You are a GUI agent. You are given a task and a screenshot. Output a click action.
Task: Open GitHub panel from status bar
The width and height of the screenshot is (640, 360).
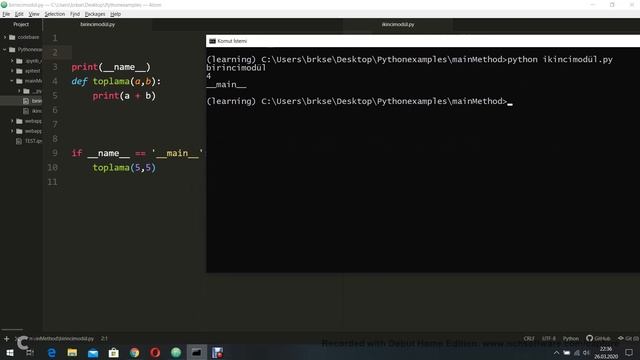(598, 339)
